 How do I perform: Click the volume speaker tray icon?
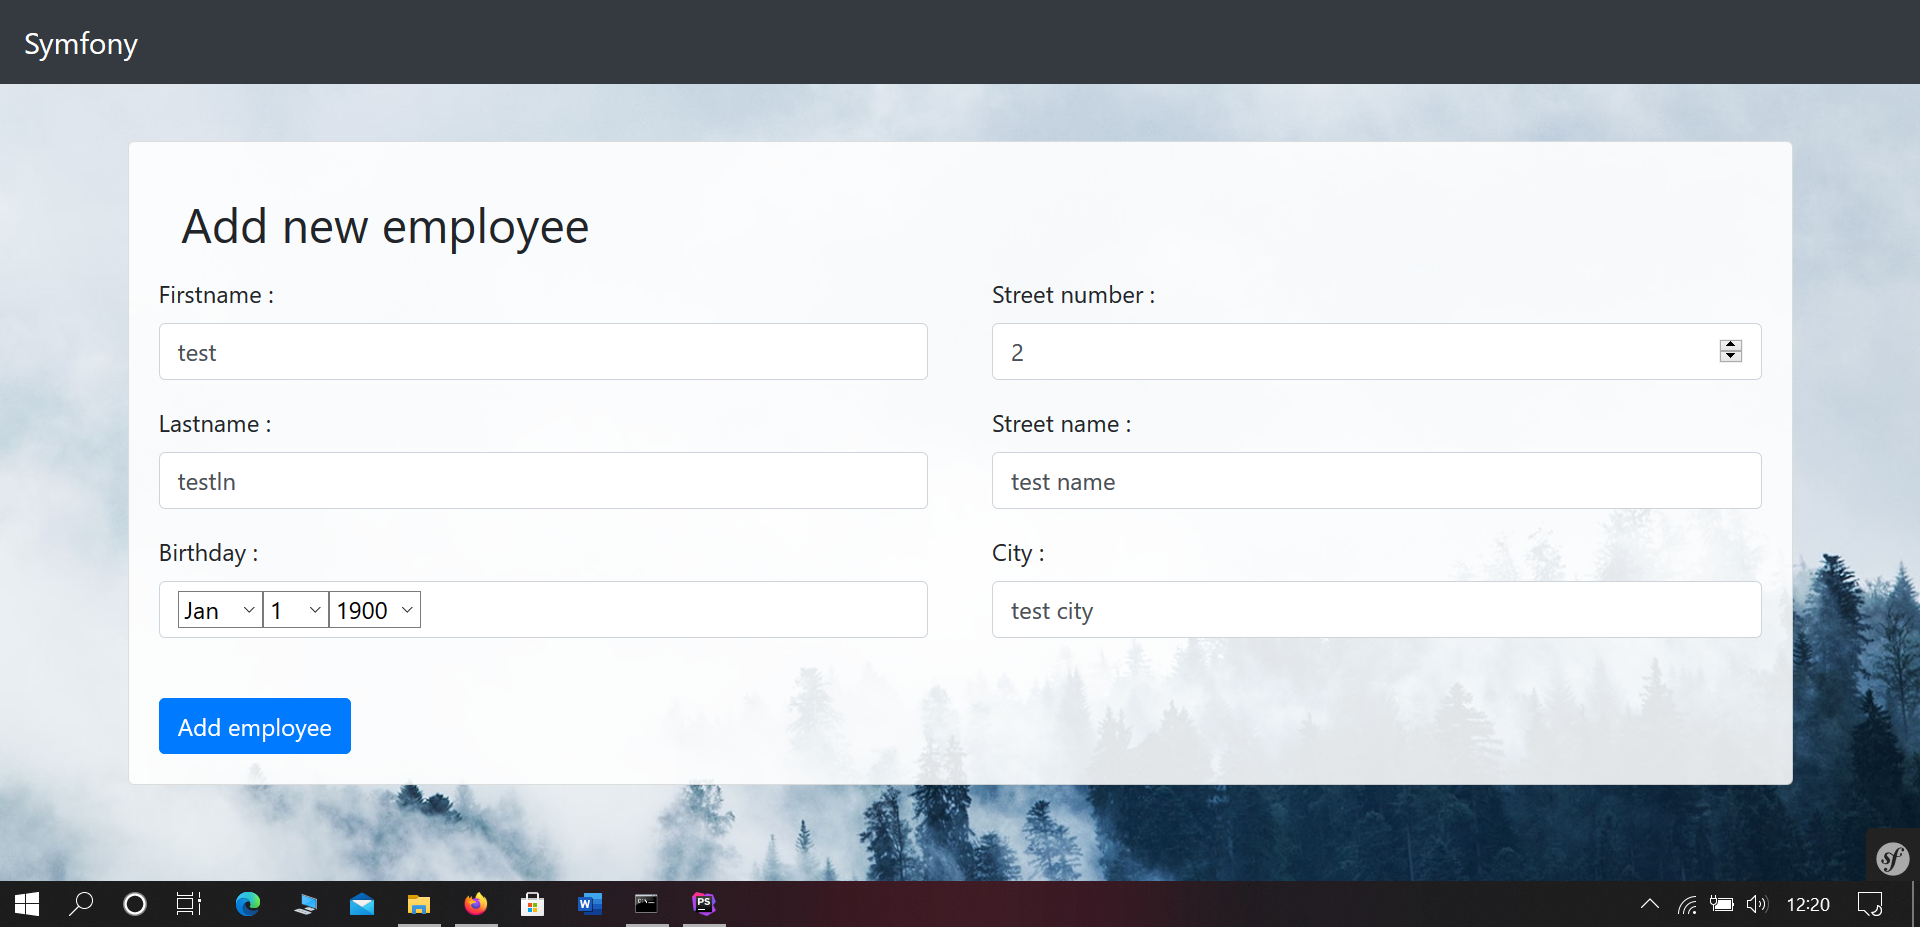pos(1756,904)
